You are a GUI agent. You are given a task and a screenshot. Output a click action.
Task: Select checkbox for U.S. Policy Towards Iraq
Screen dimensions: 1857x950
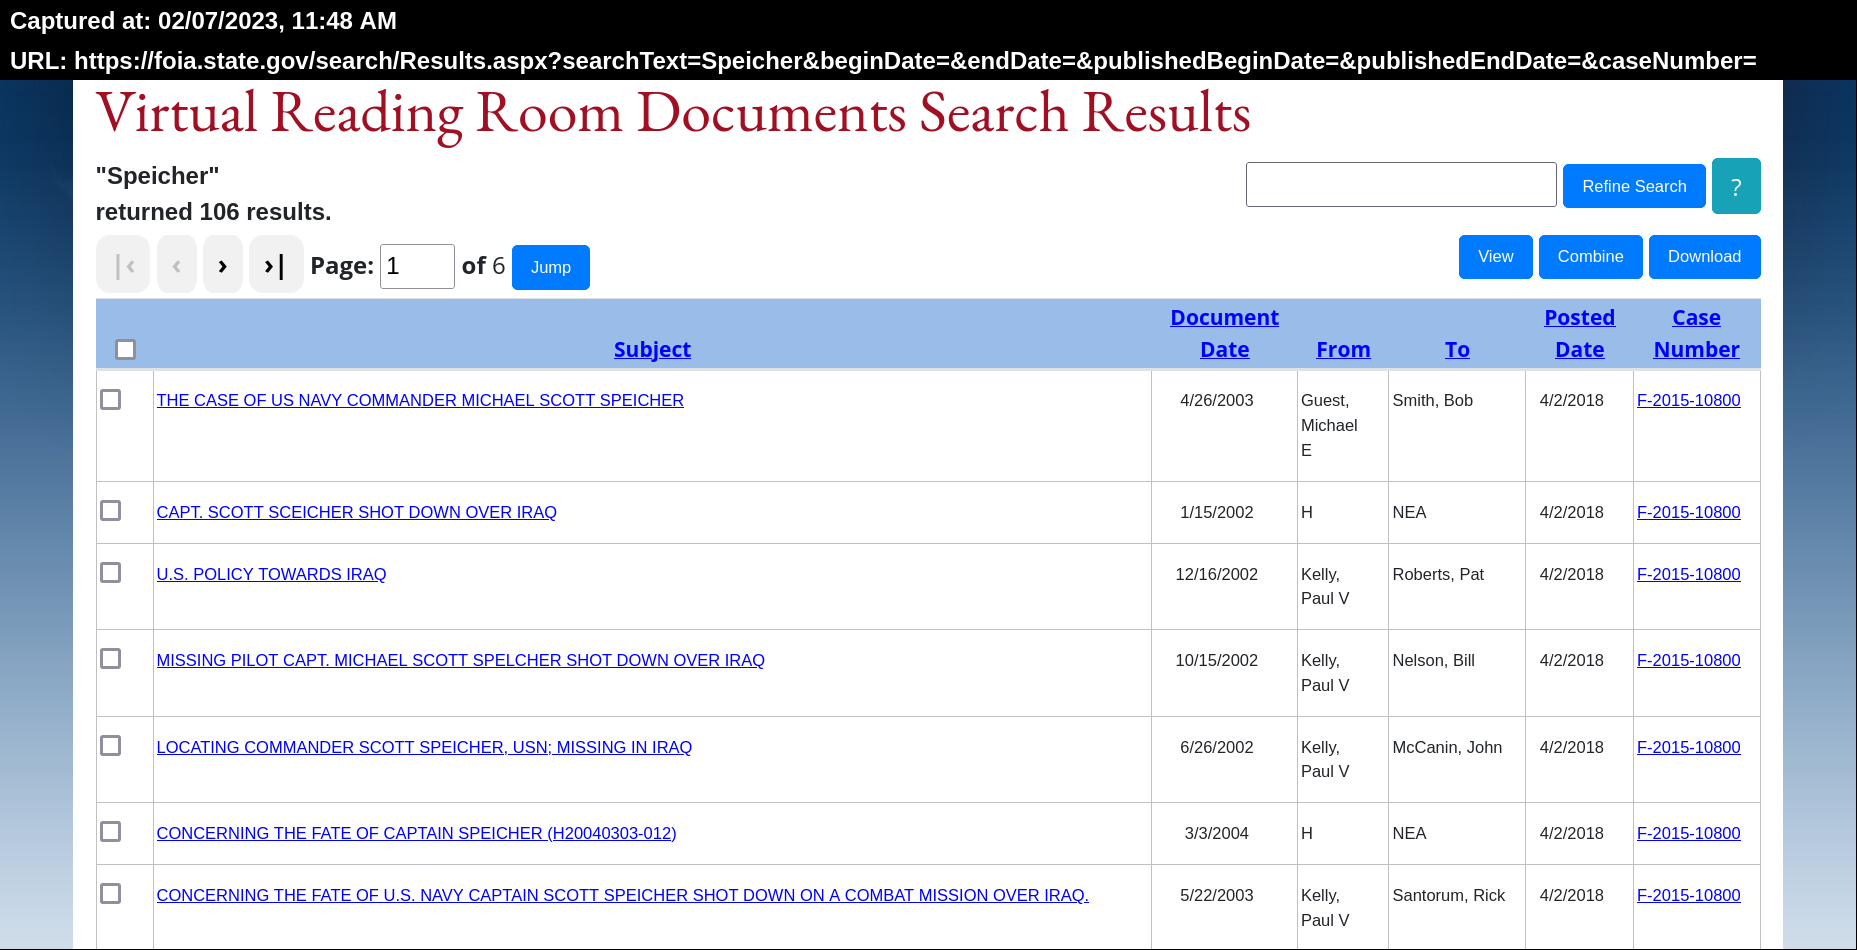(111, 572)
